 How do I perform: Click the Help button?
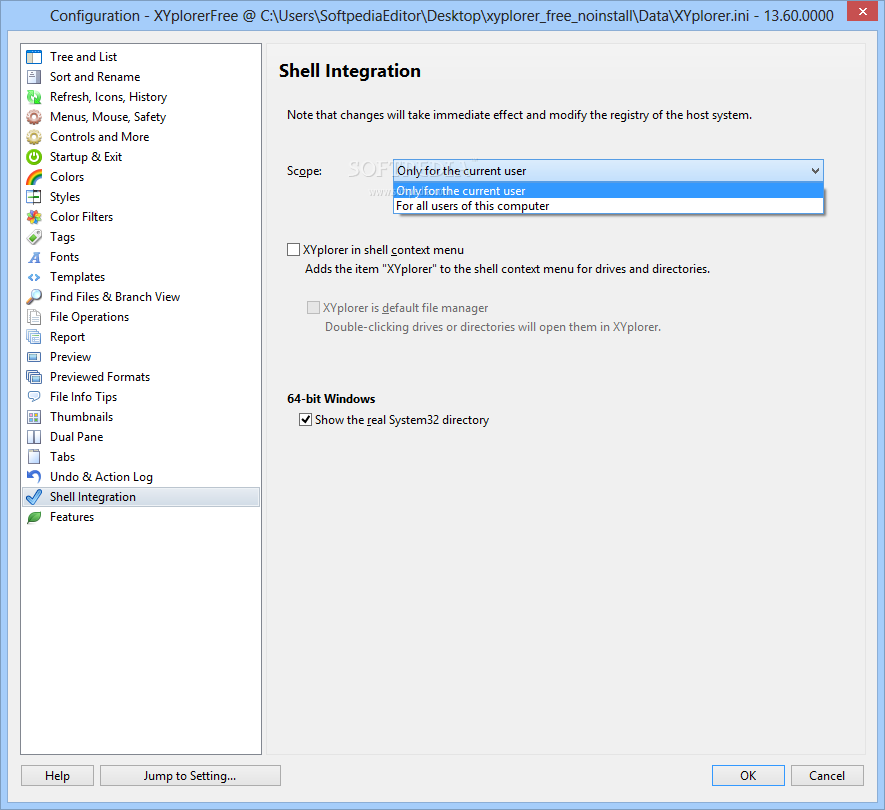[x=58, y=776]
